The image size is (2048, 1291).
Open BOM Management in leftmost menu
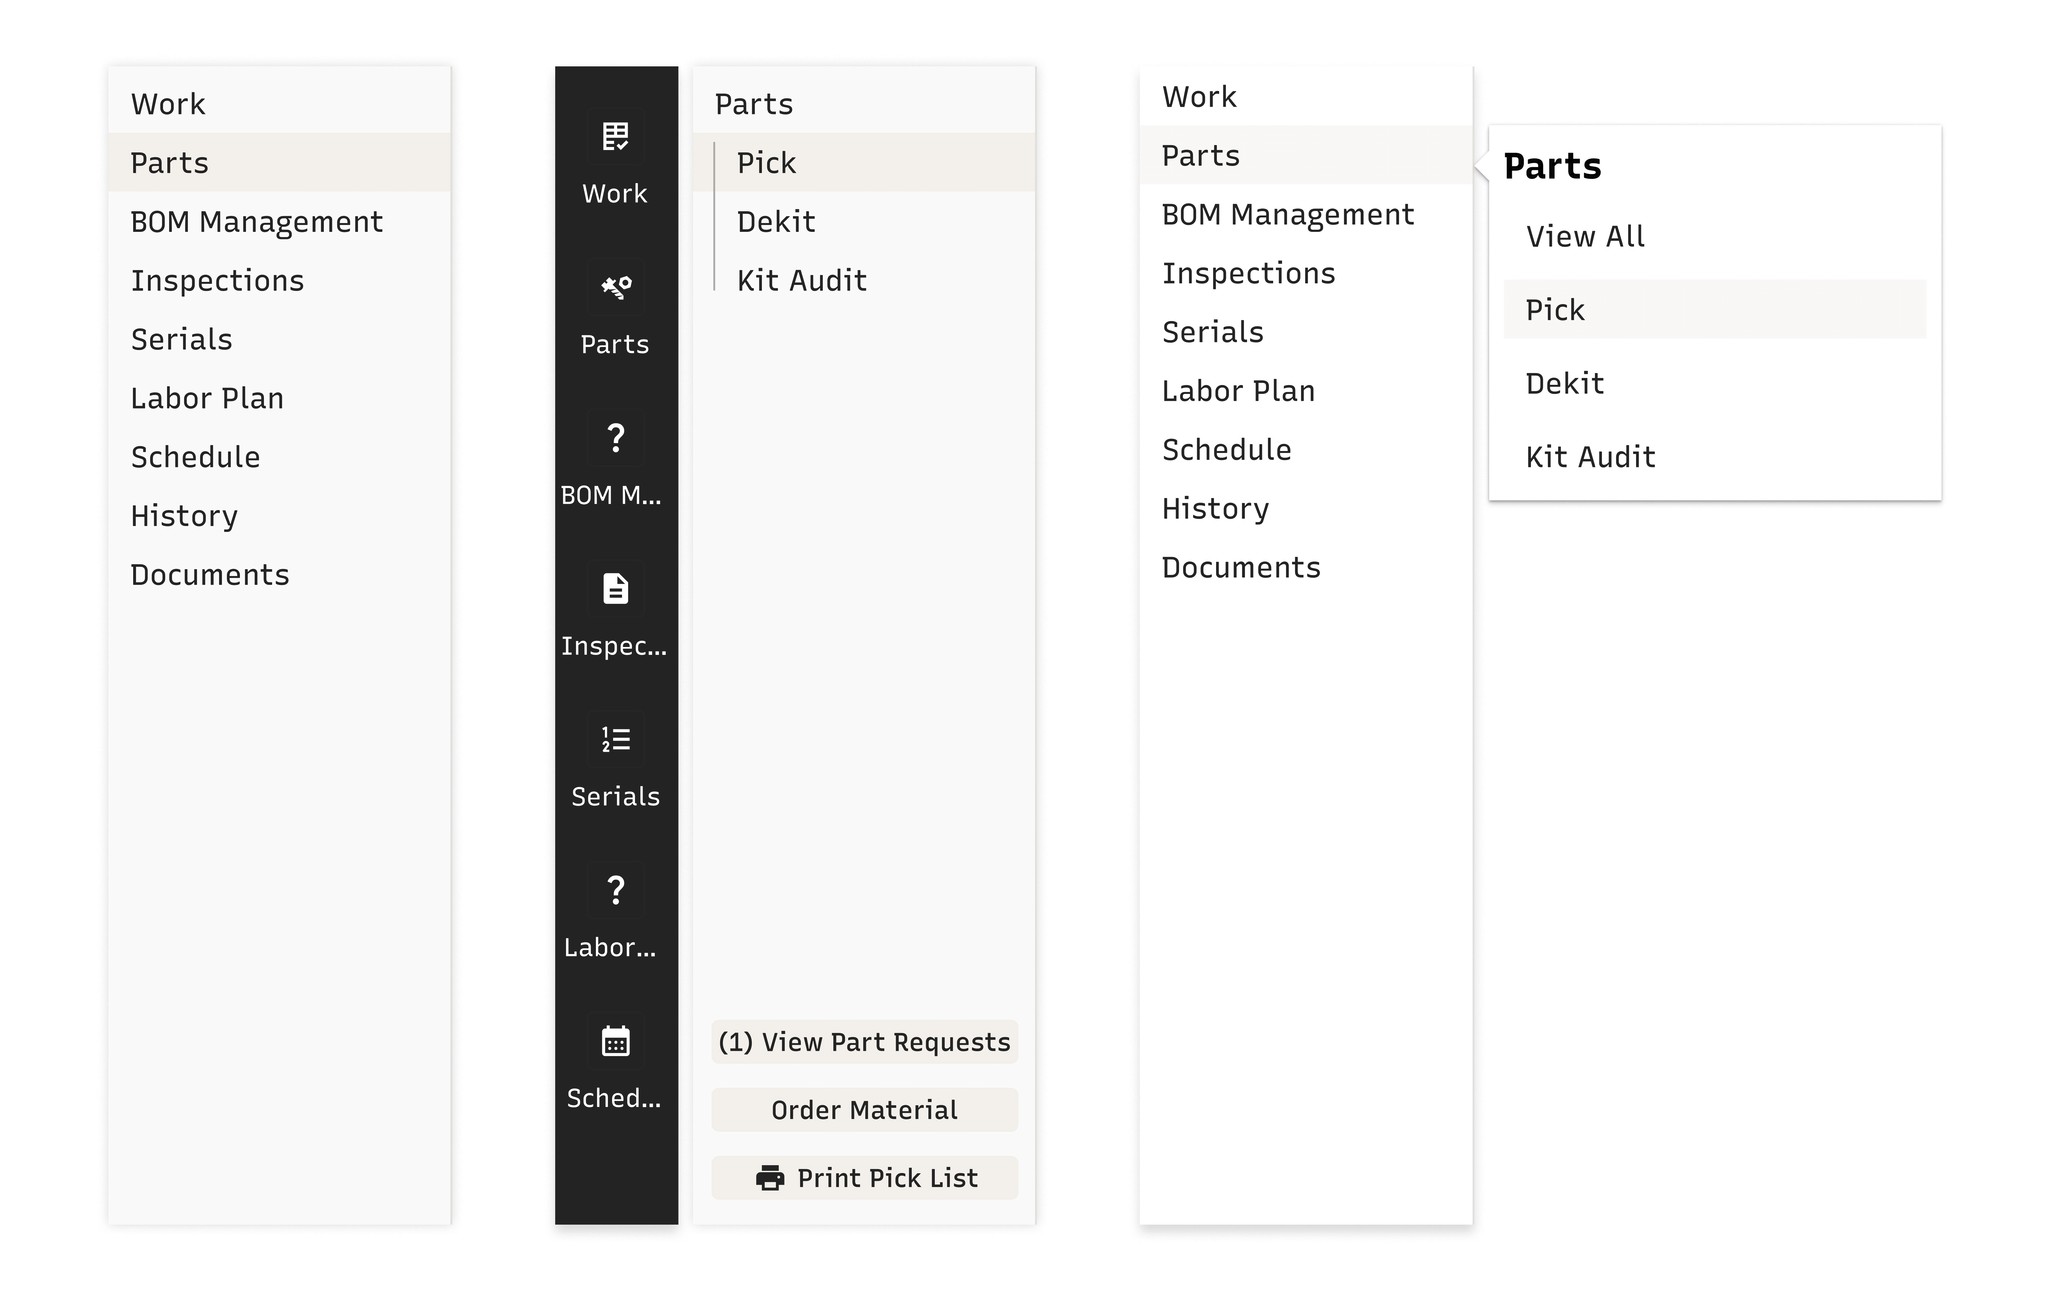coord(256,222)
